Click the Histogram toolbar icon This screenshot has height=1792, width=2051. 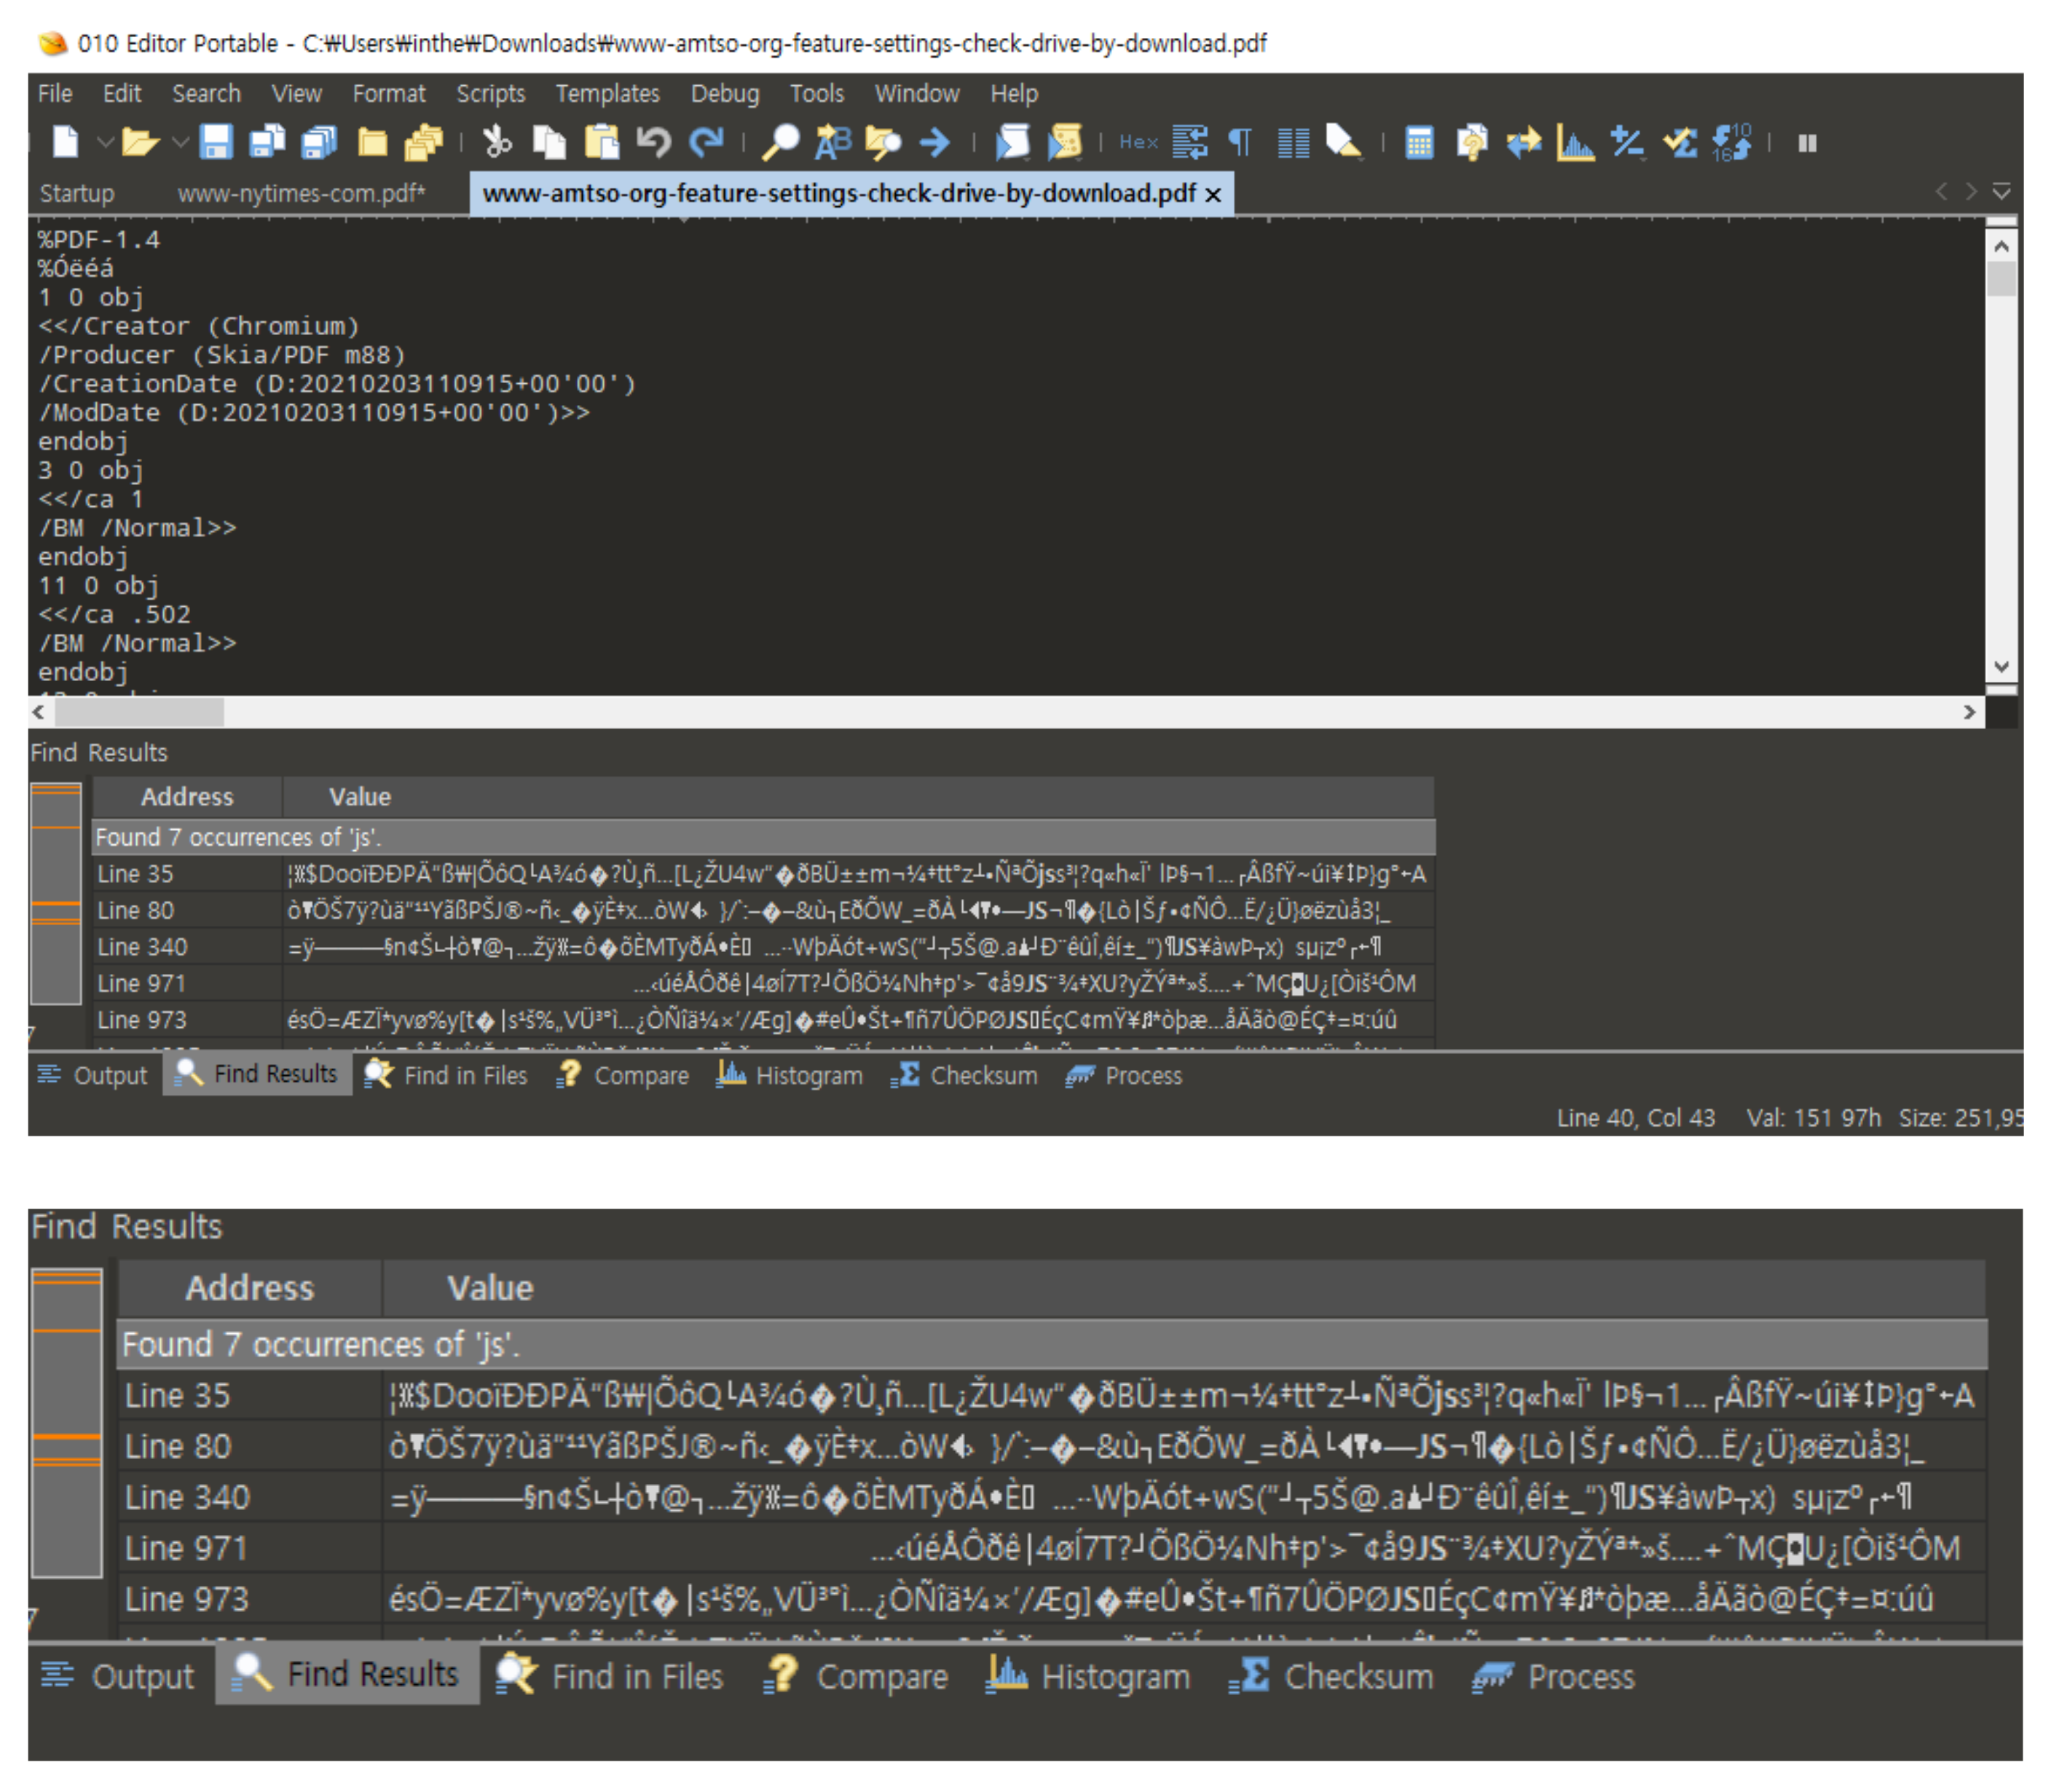click(1575, 143)
